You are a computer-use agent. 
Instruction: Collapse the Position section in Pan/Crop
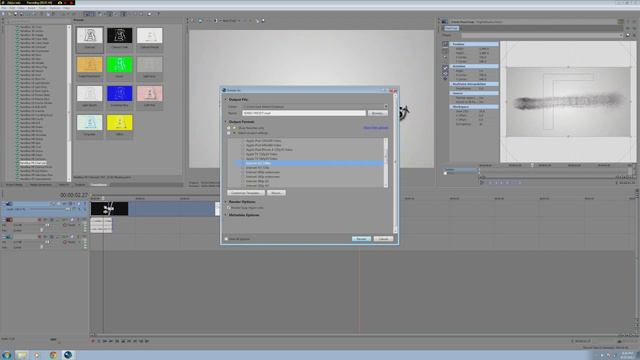point(473,44)
